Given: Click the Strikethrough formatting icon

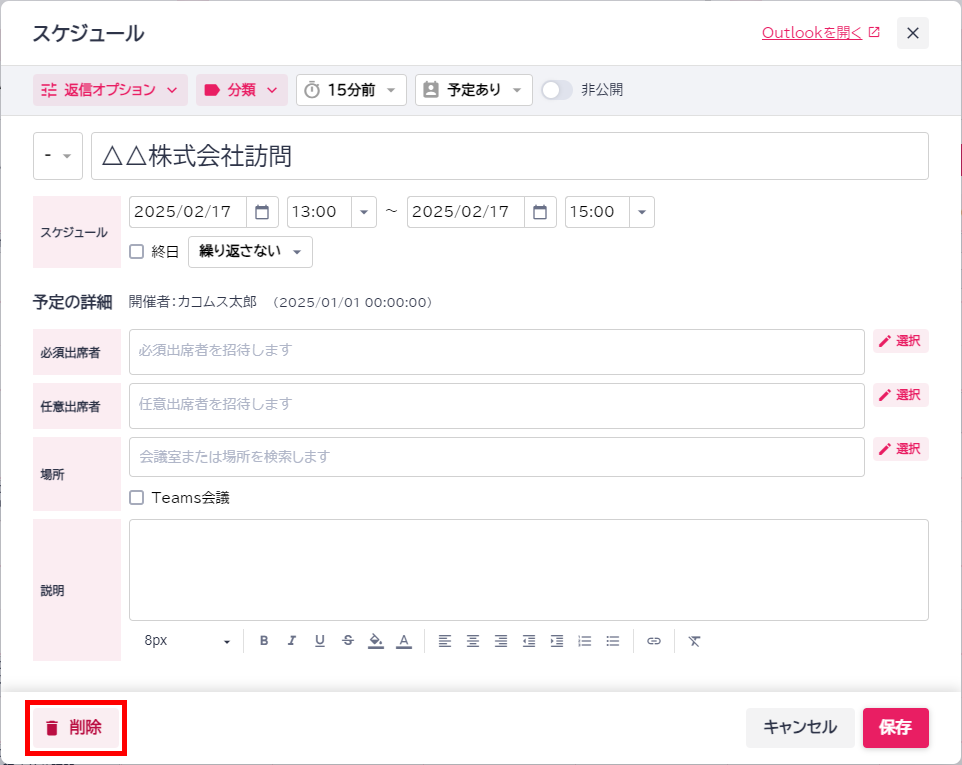Looking at the screenshot, I should coord(348,640).
